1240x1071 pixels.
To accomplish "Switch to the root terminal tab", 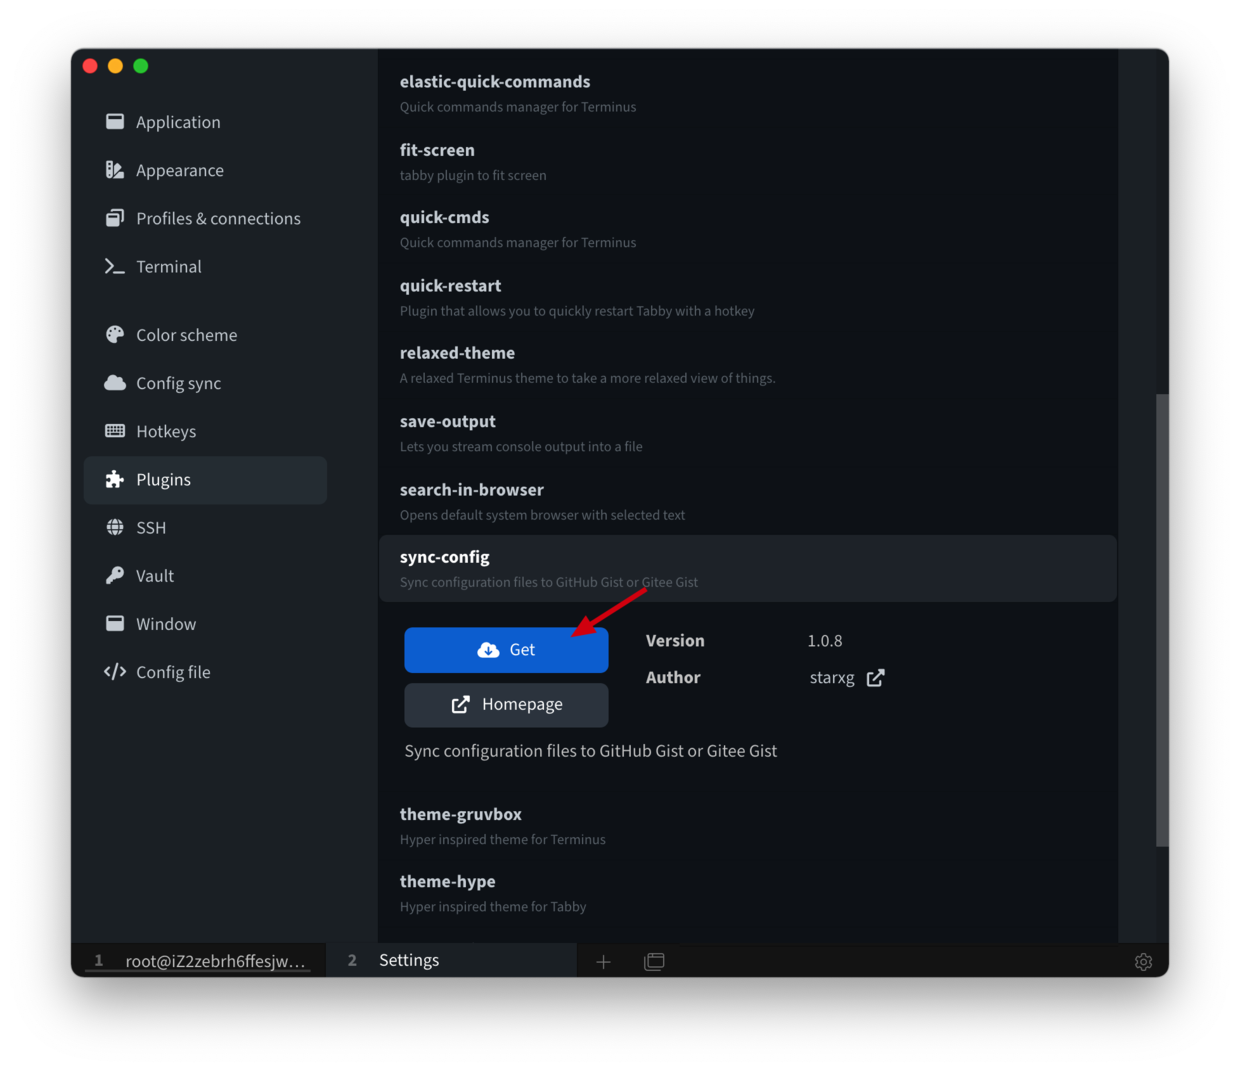I will tap(200, 961).
